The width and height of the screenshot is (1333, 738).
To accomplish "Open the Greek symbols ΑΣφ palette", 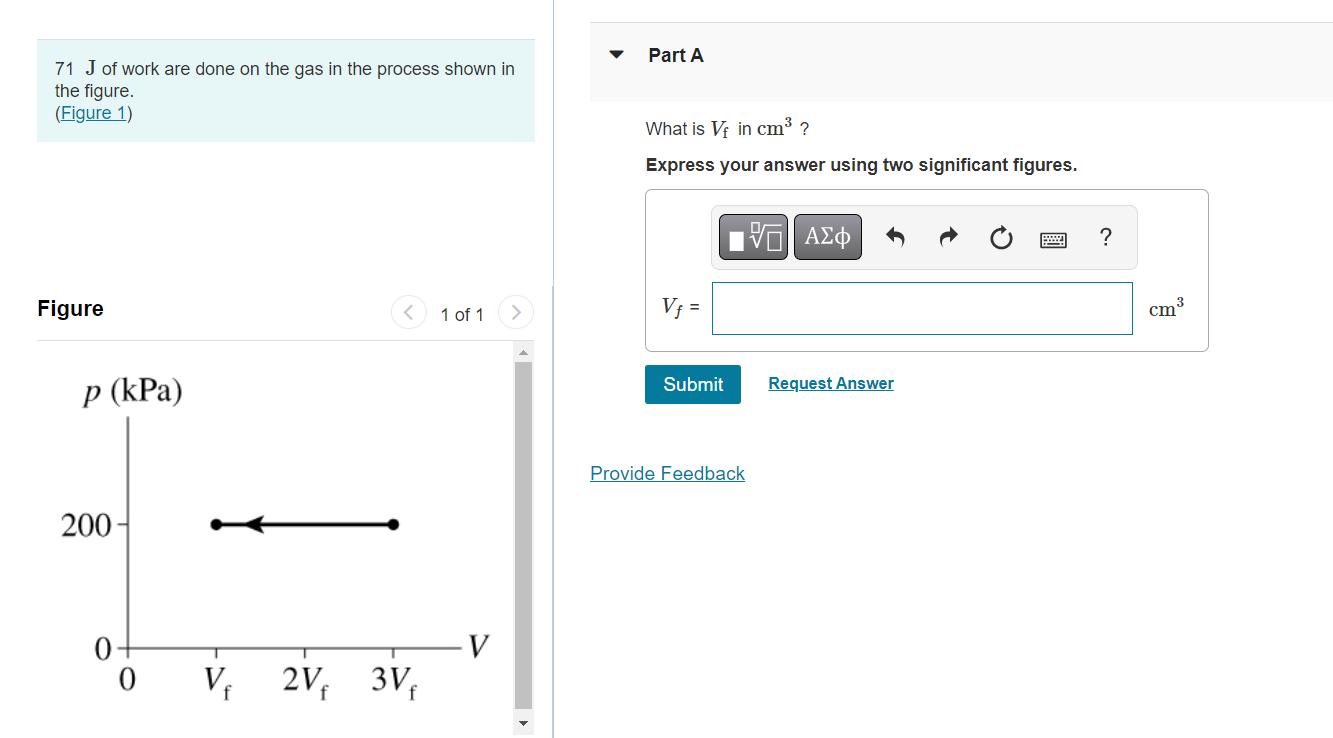I will click(827, 237).
